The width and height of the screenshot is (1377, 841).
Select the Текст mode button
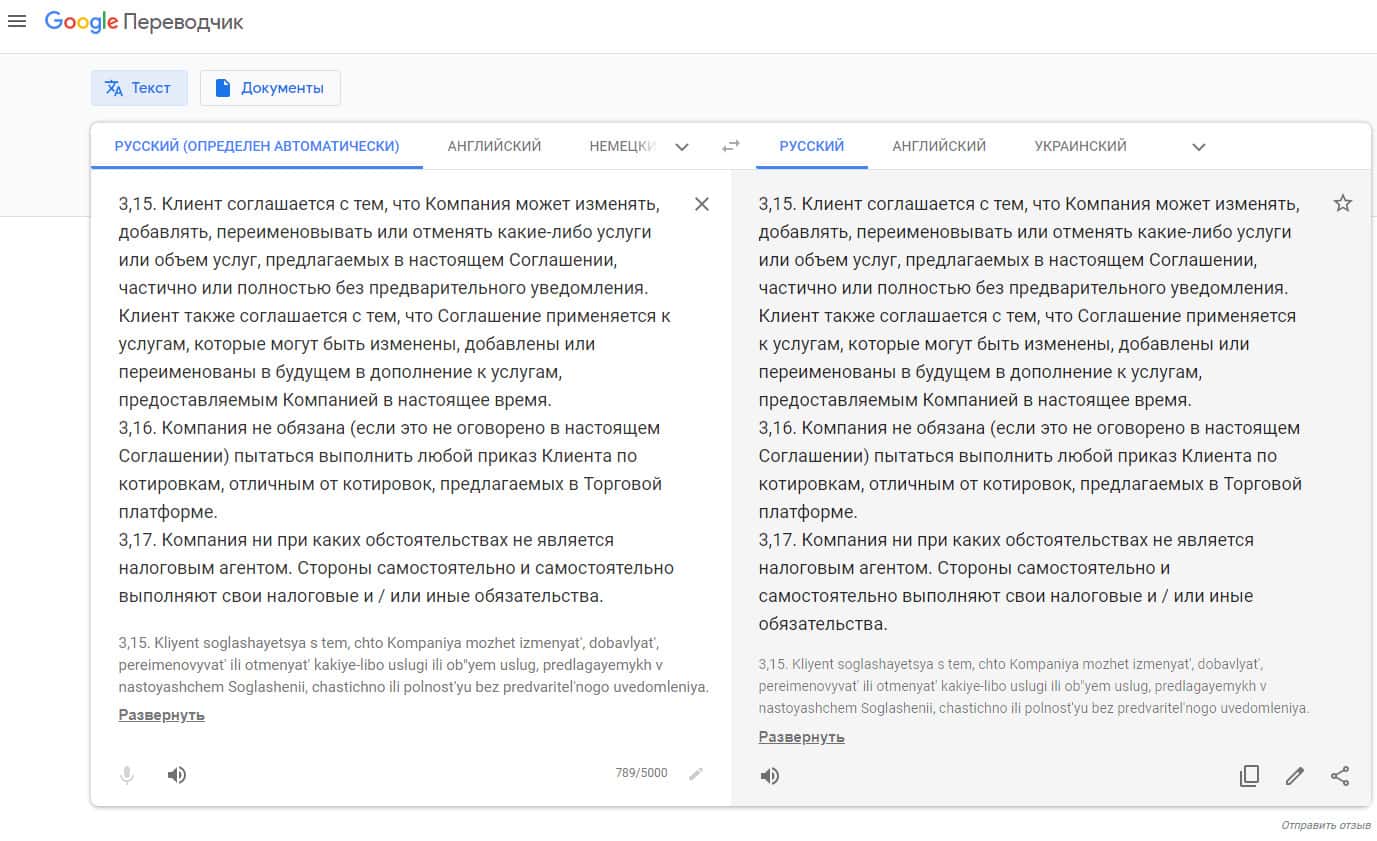(139, 88)
